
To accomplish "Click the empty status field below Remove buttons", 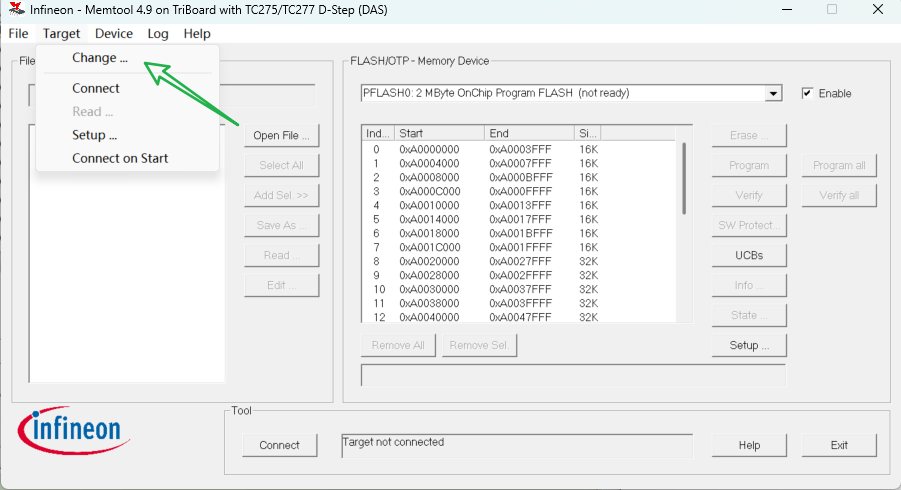I will (x=573, y=375).
